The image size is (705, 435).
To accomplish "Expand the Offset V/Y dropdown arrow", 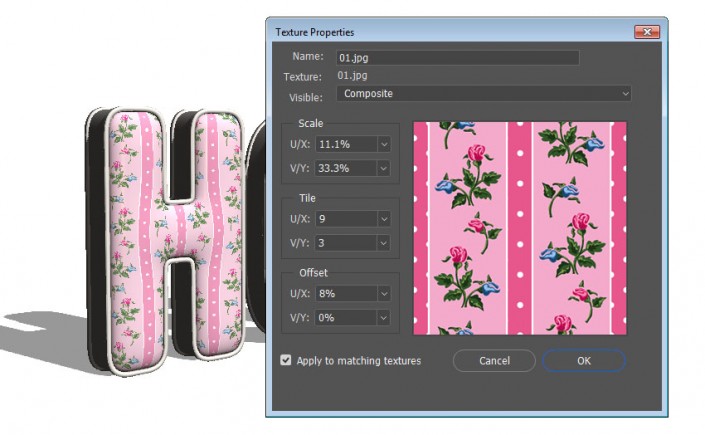I will pyautogui.click(x=383, y=318).
